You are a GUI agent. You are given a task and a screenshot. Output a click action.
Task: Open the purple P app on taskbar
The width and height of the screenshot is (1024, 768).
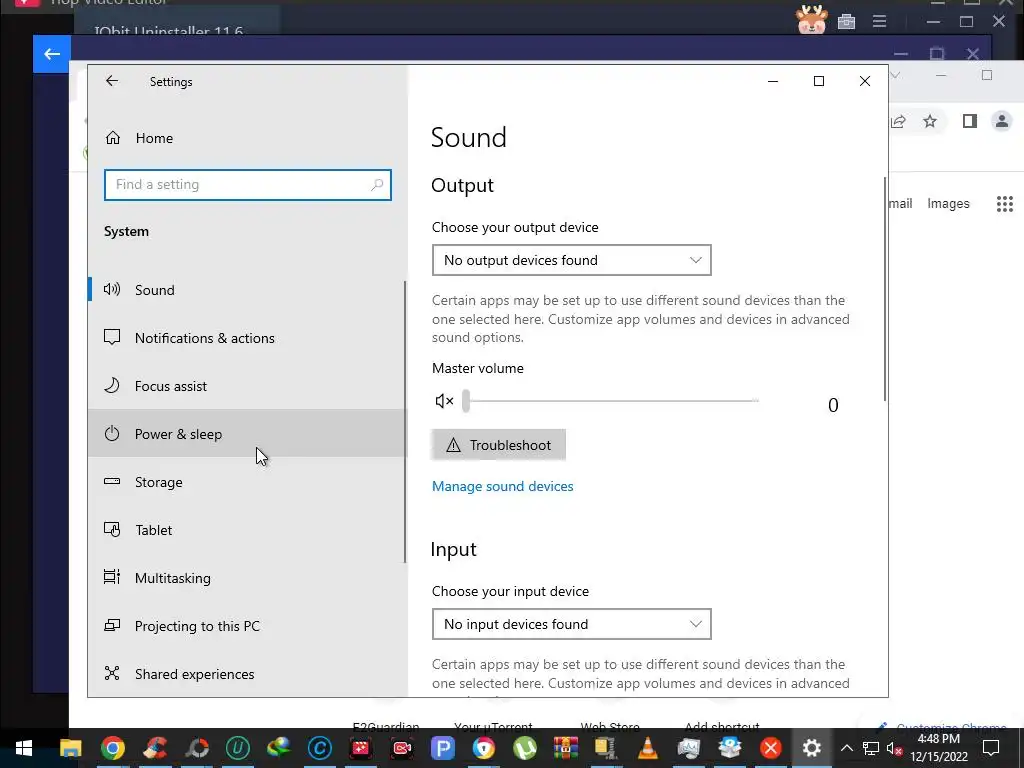click(443, 748)
